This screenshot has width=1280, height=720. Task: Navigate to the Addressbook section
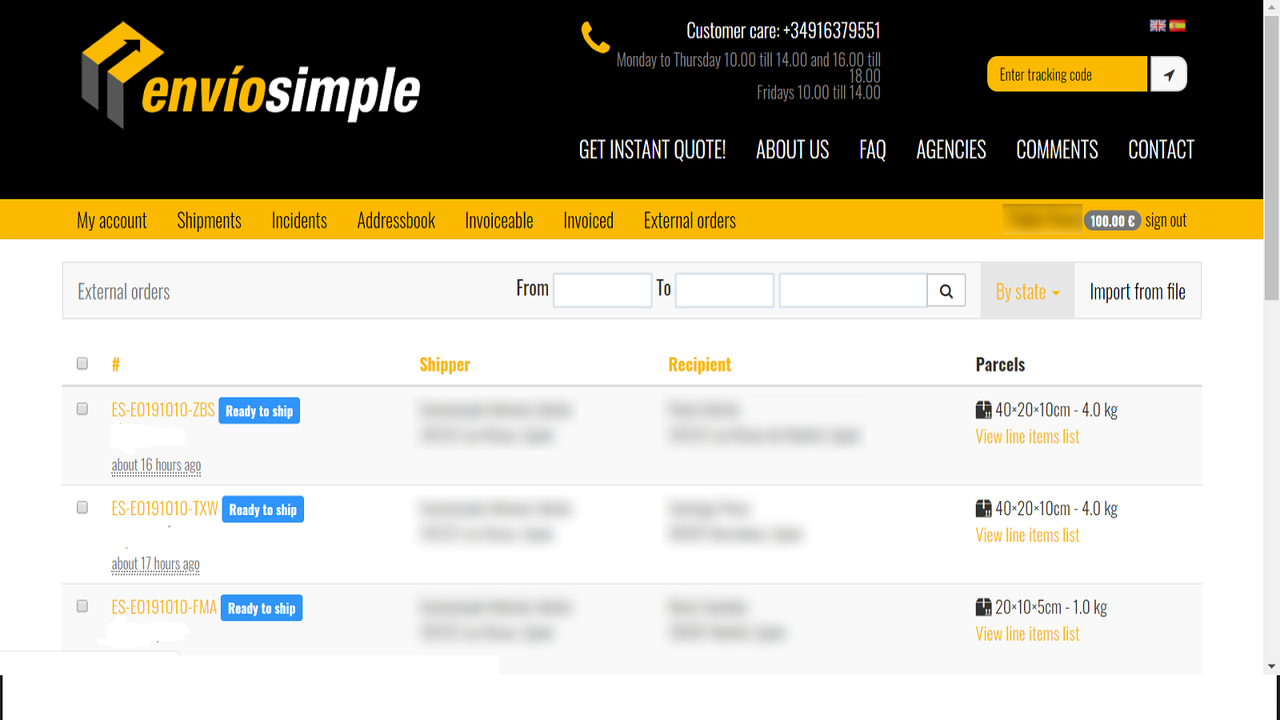(395, 220)
